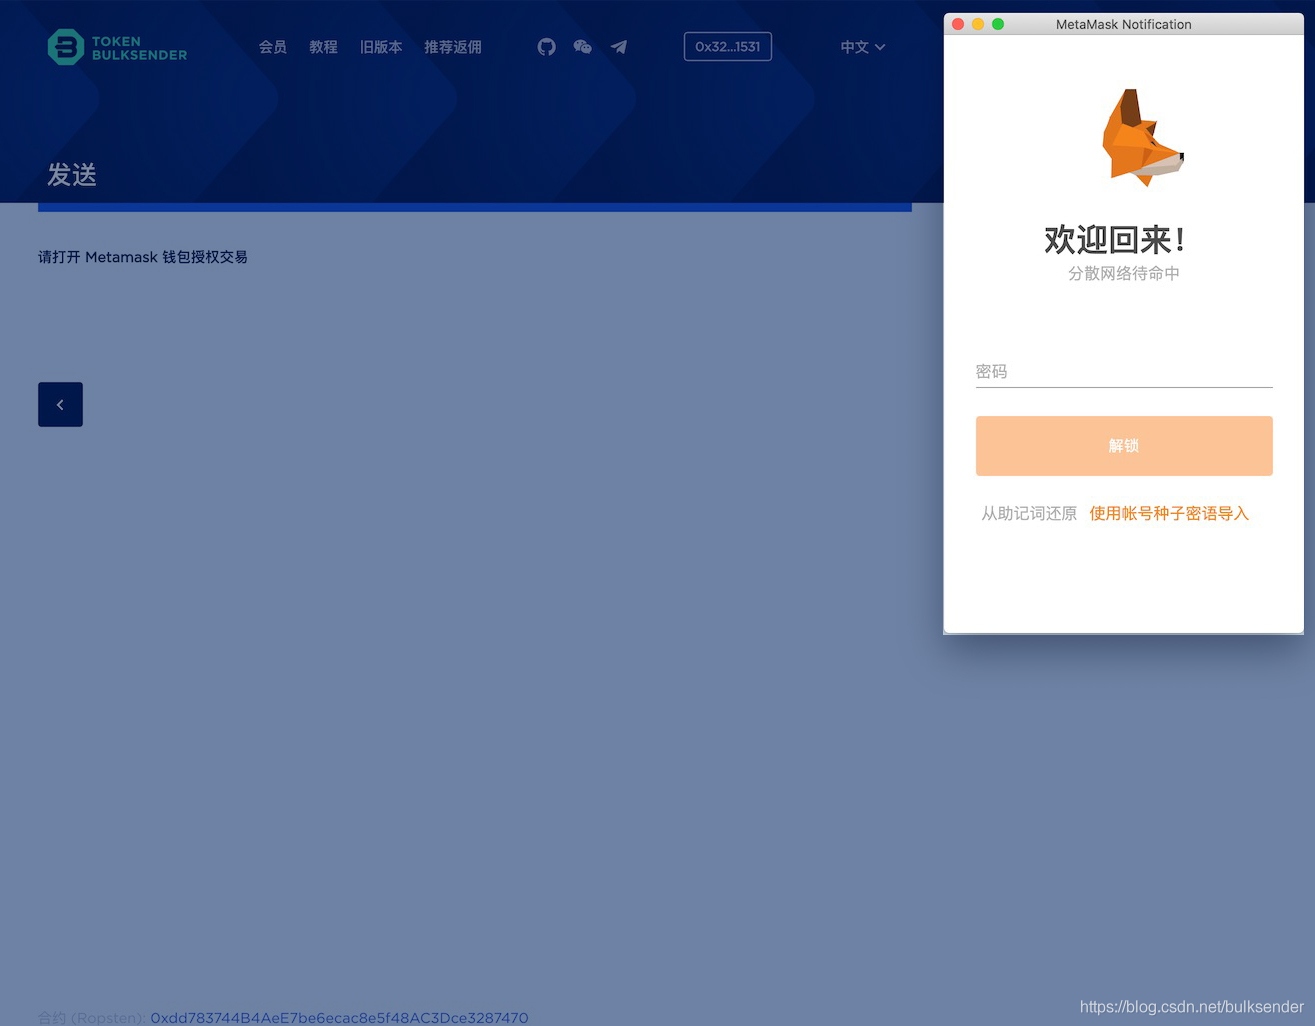
Task: Go back with the left arrow button
Action: 60,404
